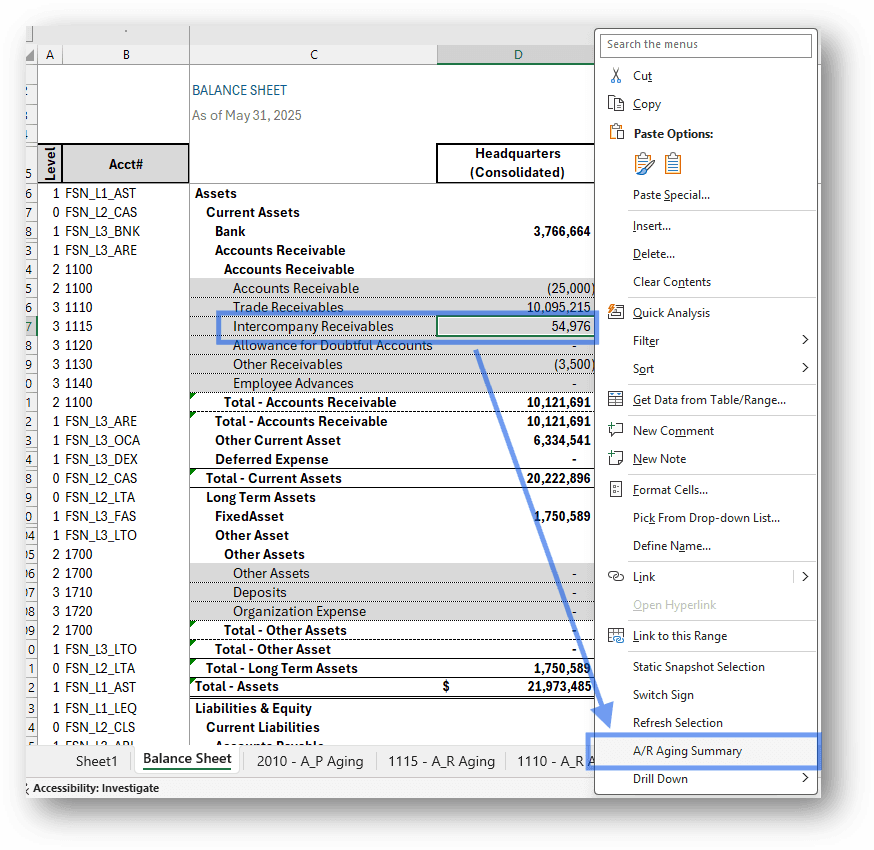The height and width of the screenshot is (850, 874).
Task: Click the Format Cells icon
Action: (x=615, y=489)
